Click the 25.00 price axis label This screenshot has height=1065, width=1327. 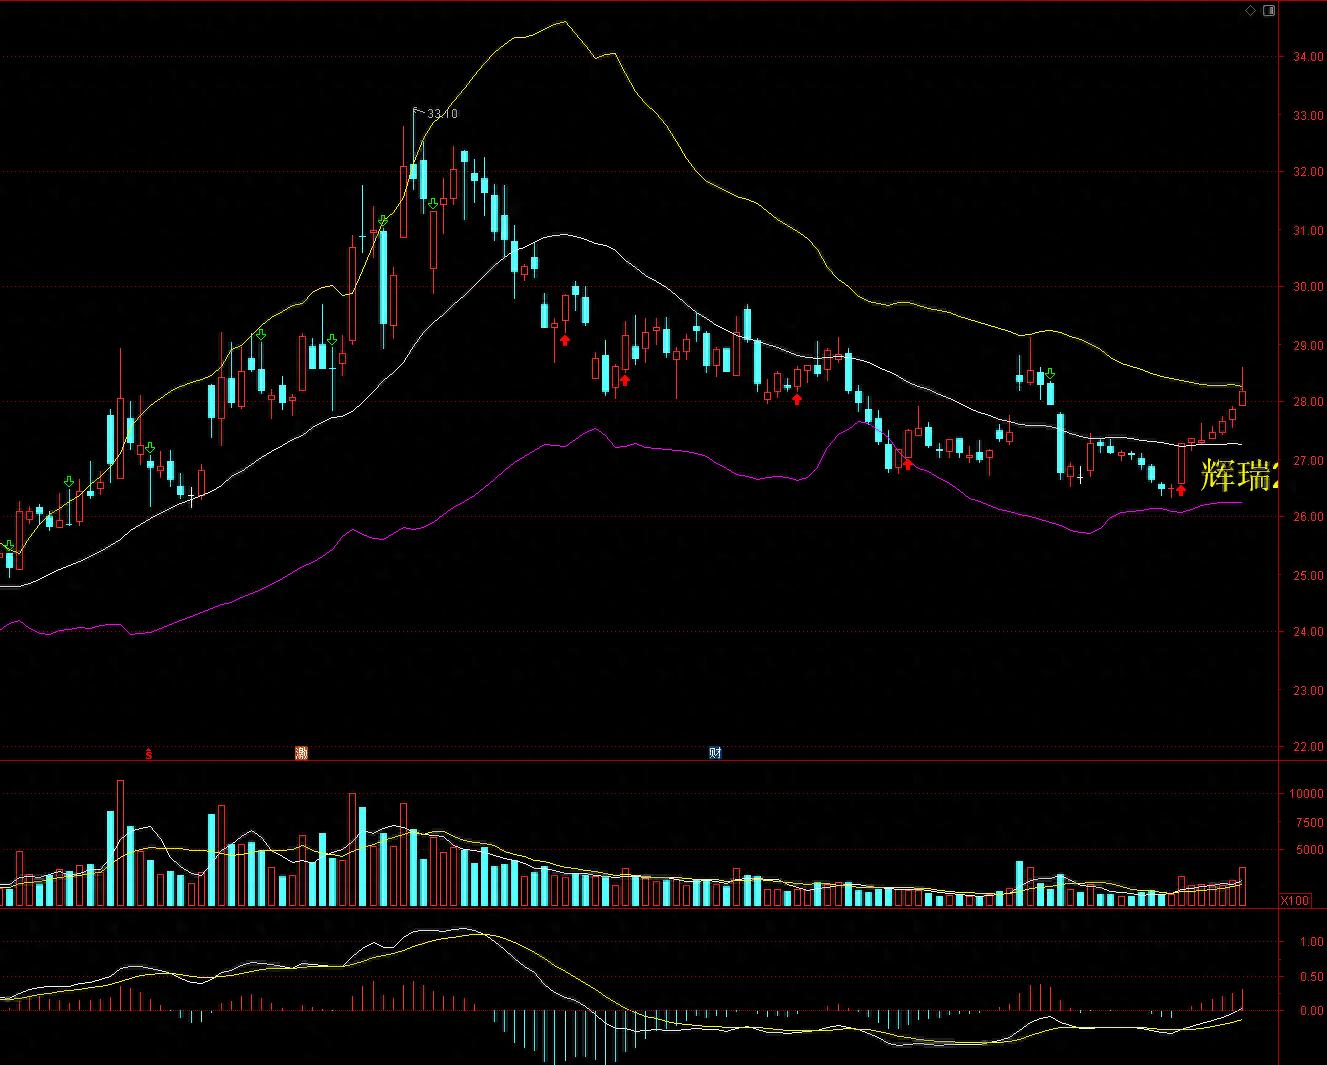point(1307,575)
